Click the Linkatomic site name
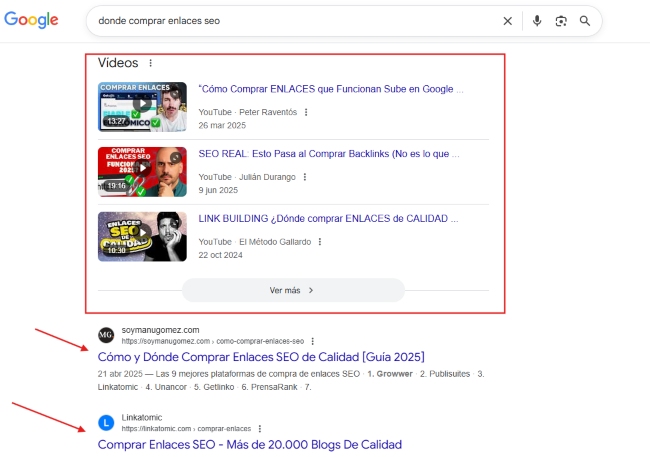The height and width of the screenshot is (457, 650). pos(142,418)
